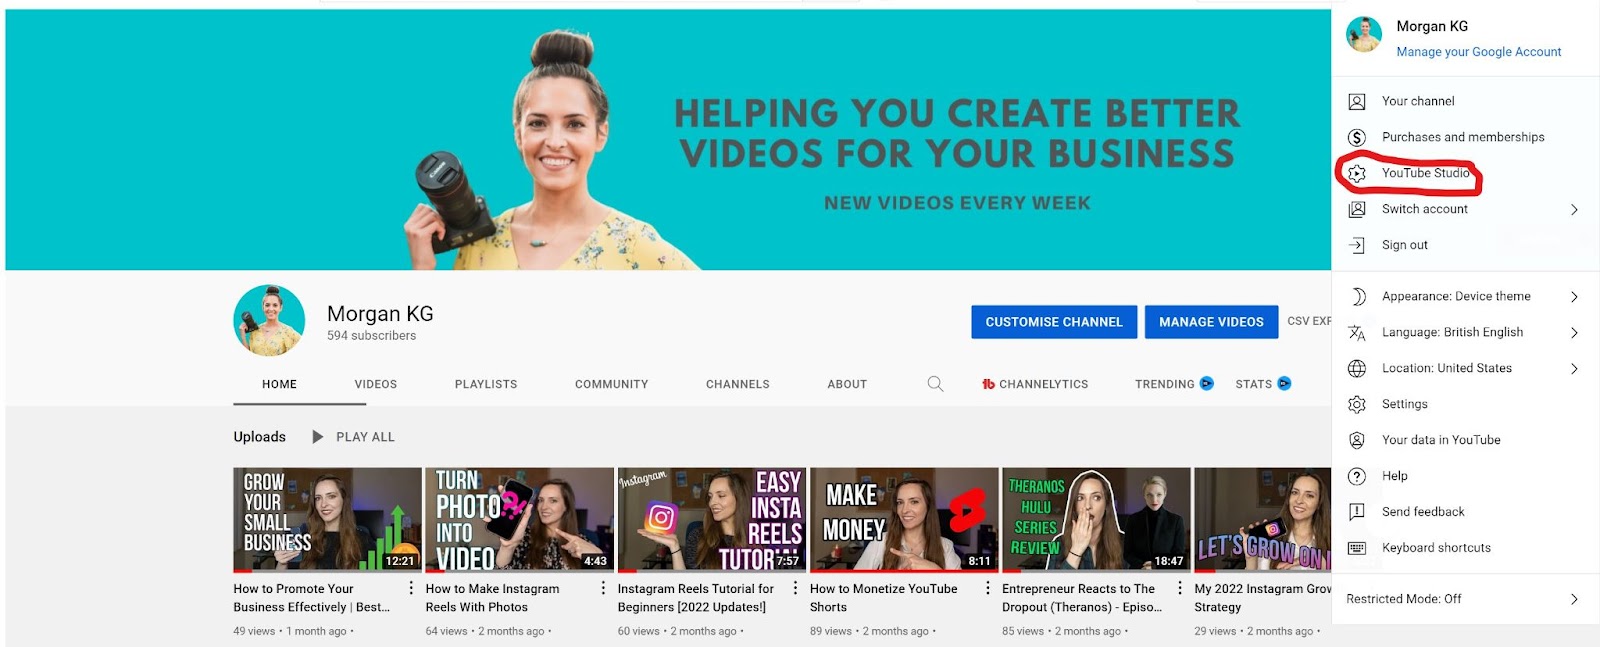Switch to the Channels tab
The image size is (1600, 647).
[x=738, y=384]
